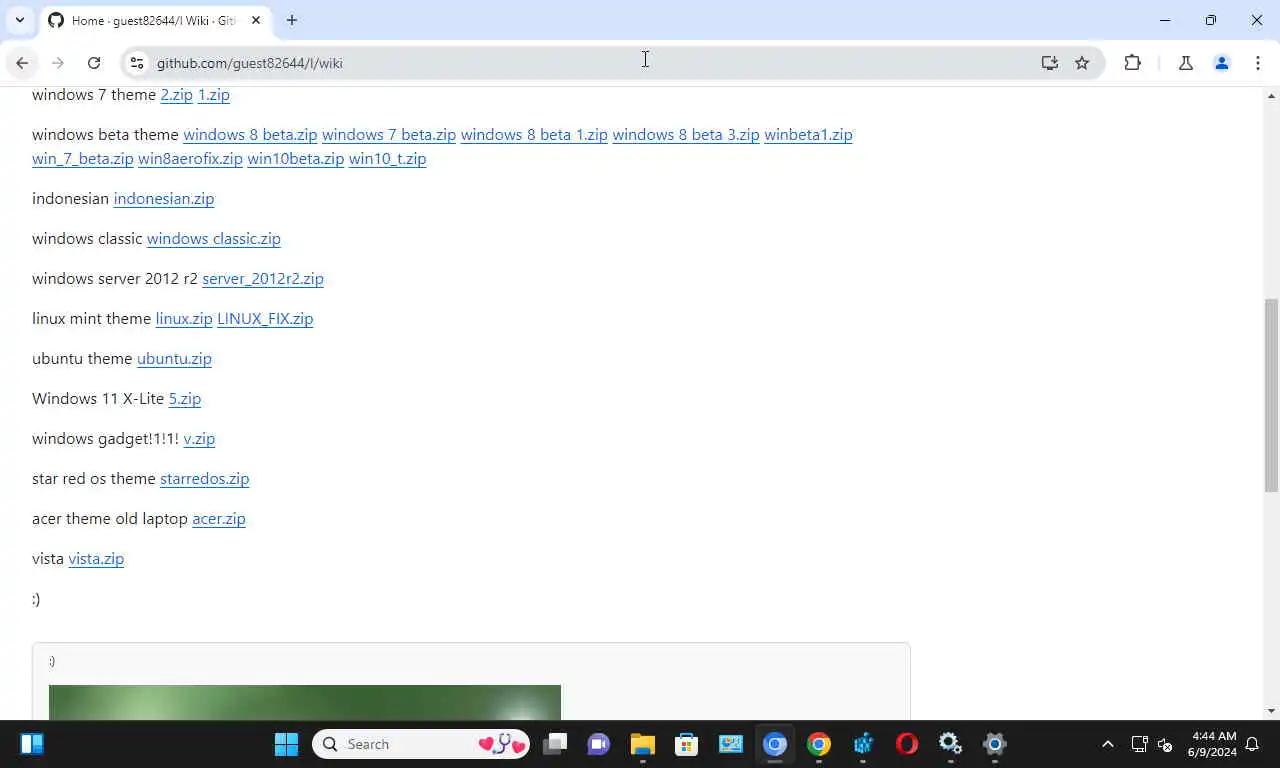Open the Extensions puzzle icon
The width and height of the screenshot is (1280, 768).
[x=1132, y=63]
